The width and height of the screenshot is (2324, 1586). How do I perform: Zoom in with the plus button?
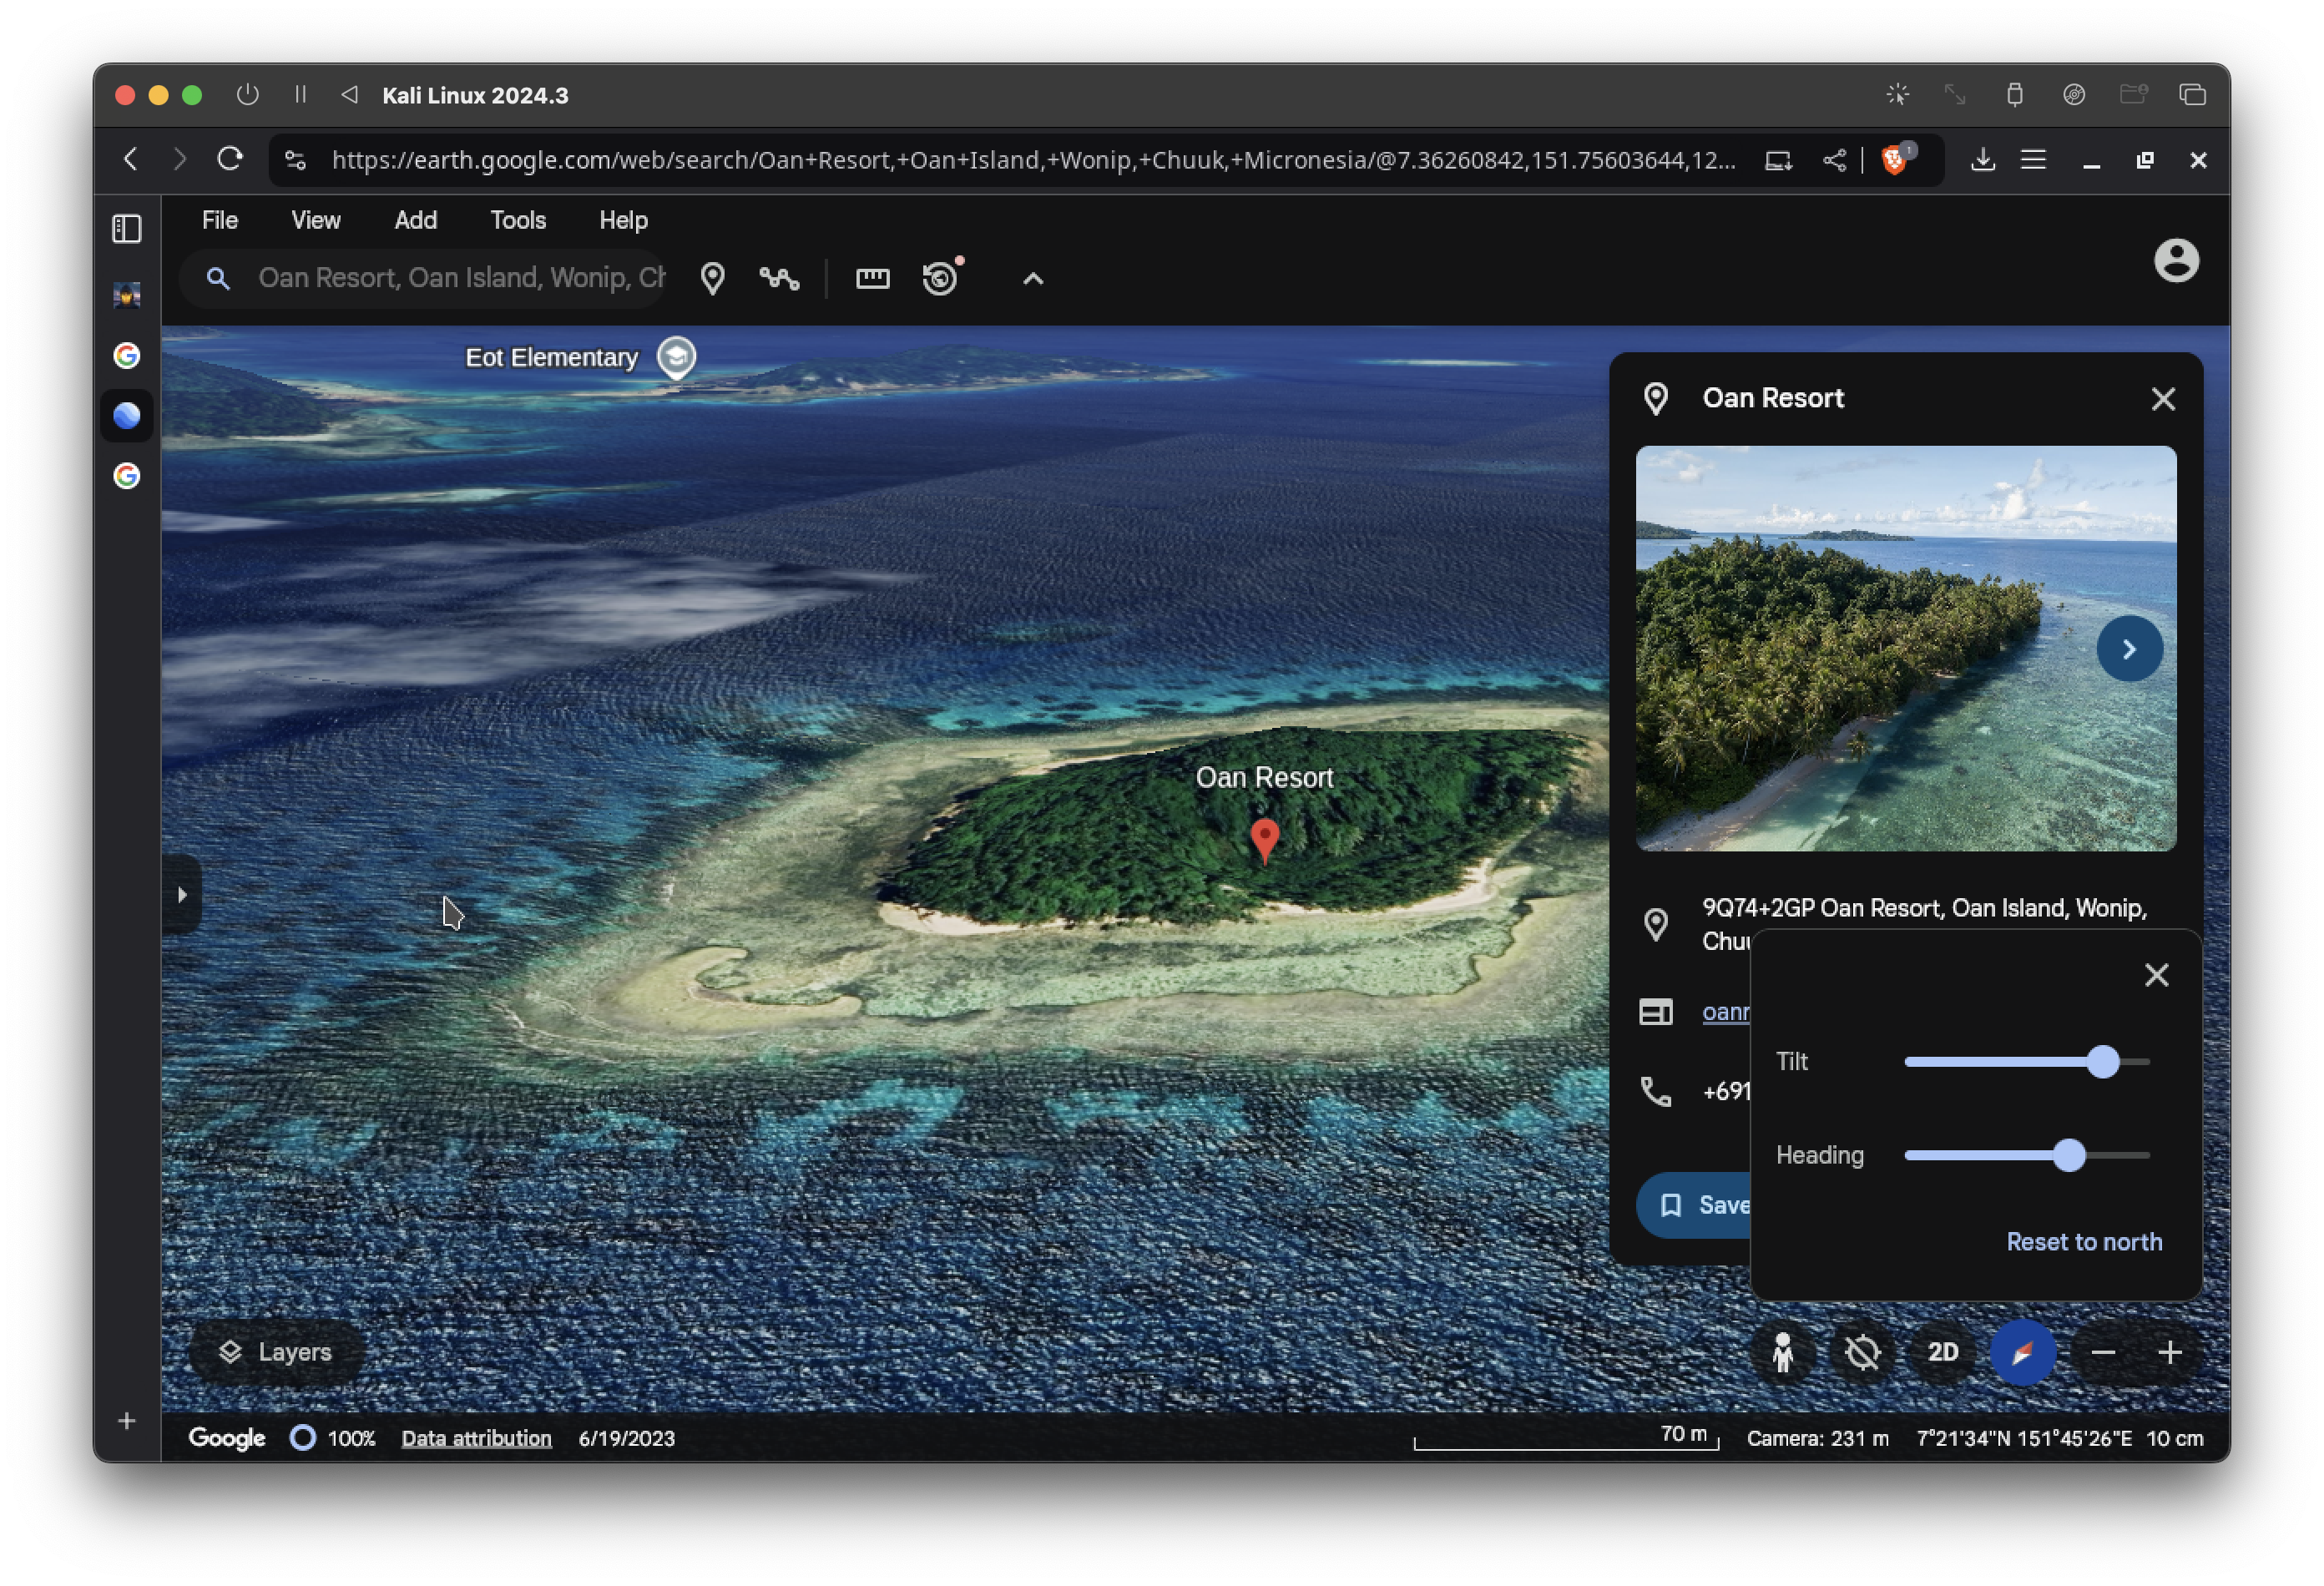coord(2169,1353)
